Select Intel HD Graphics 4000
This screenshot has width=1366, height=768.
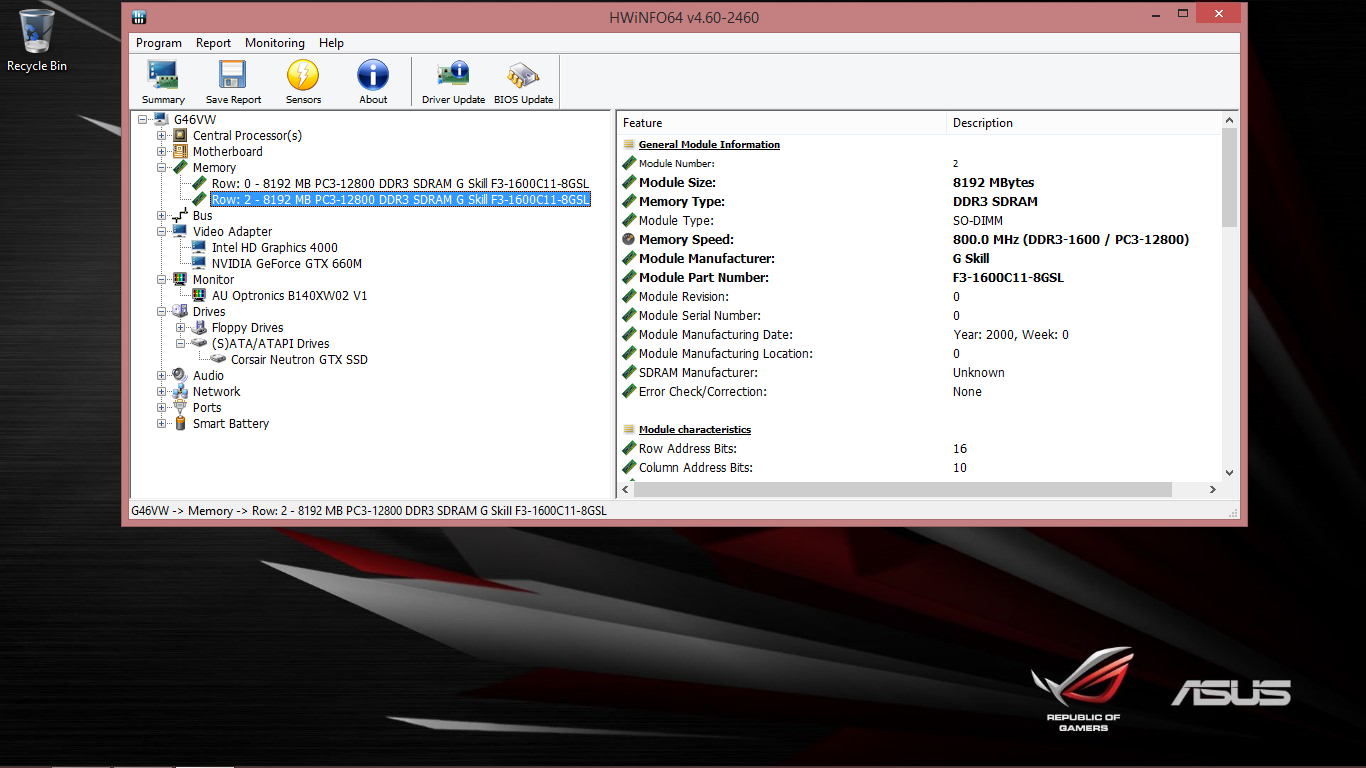pyautogui.click(x=275, y=247)
